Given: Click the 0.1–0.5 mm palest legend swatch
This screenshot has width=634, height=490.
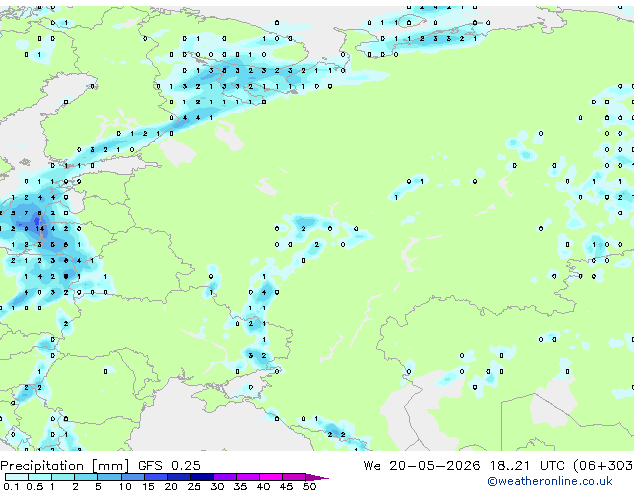Looking at the screenshot, I should click(17, 477).
